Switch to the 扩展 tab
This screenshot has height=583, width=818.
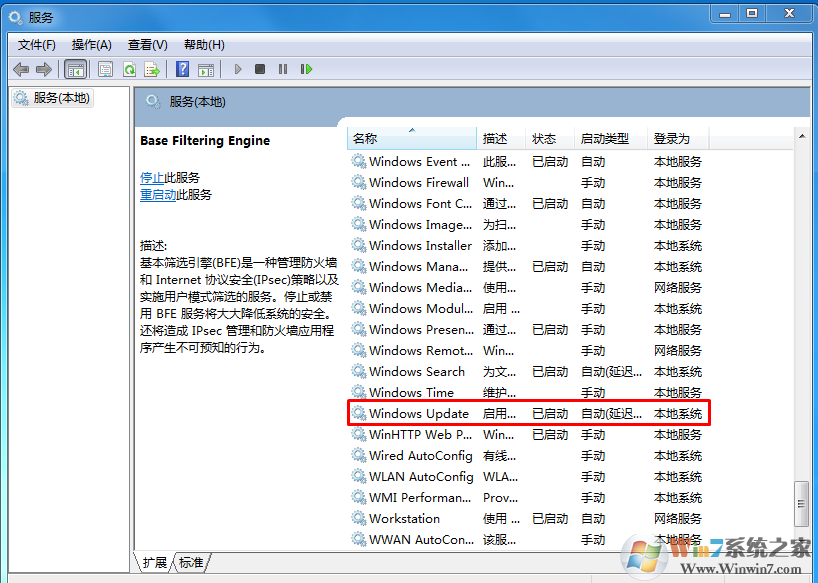point(154,563)
